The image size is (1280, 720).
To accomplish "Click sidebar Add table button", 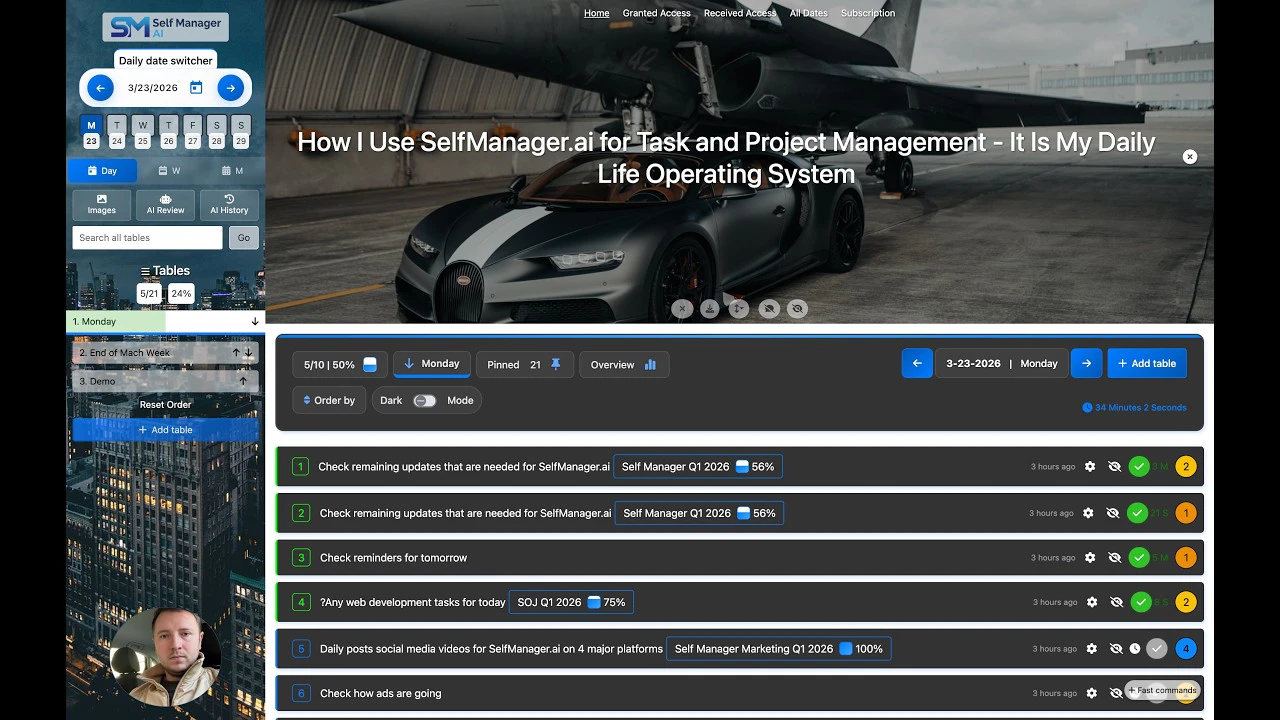I will (165, 430).
